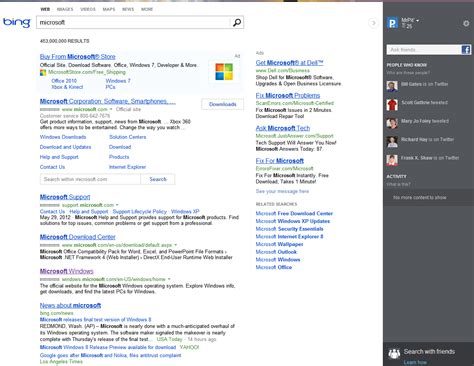This screenshot has height=366, width=474.
Task: Click Support Lifecycle Policy link
Action: tap(140, 212)
